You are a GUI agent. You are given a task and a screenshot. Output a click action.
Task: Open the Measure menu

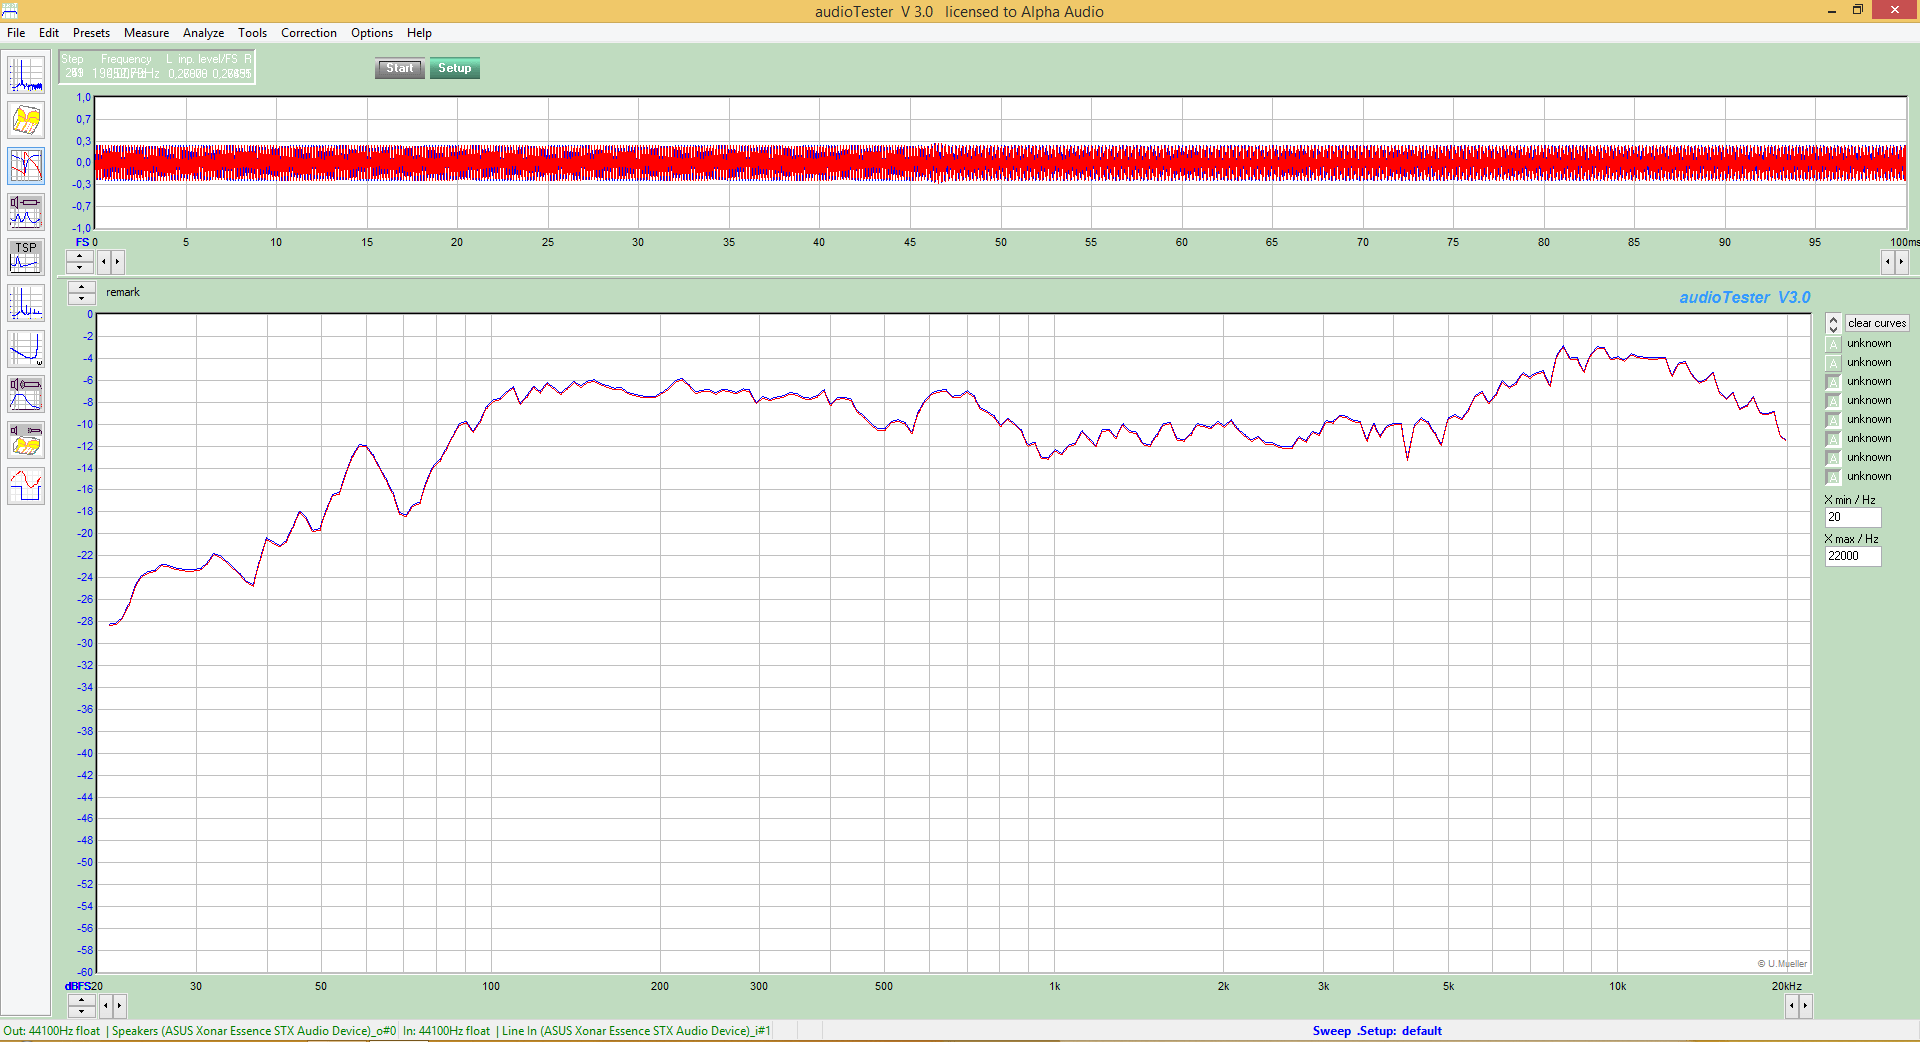click(146, 33)
